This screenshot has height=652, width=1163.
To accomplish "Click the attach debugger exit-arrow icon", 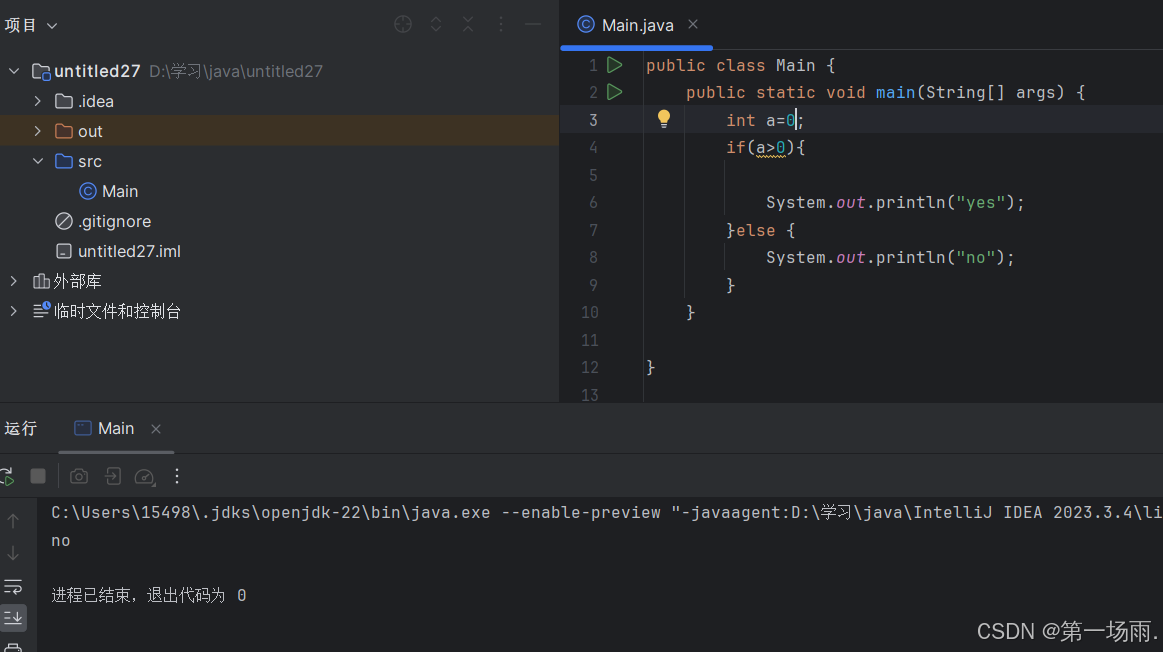I will [113, 476].
